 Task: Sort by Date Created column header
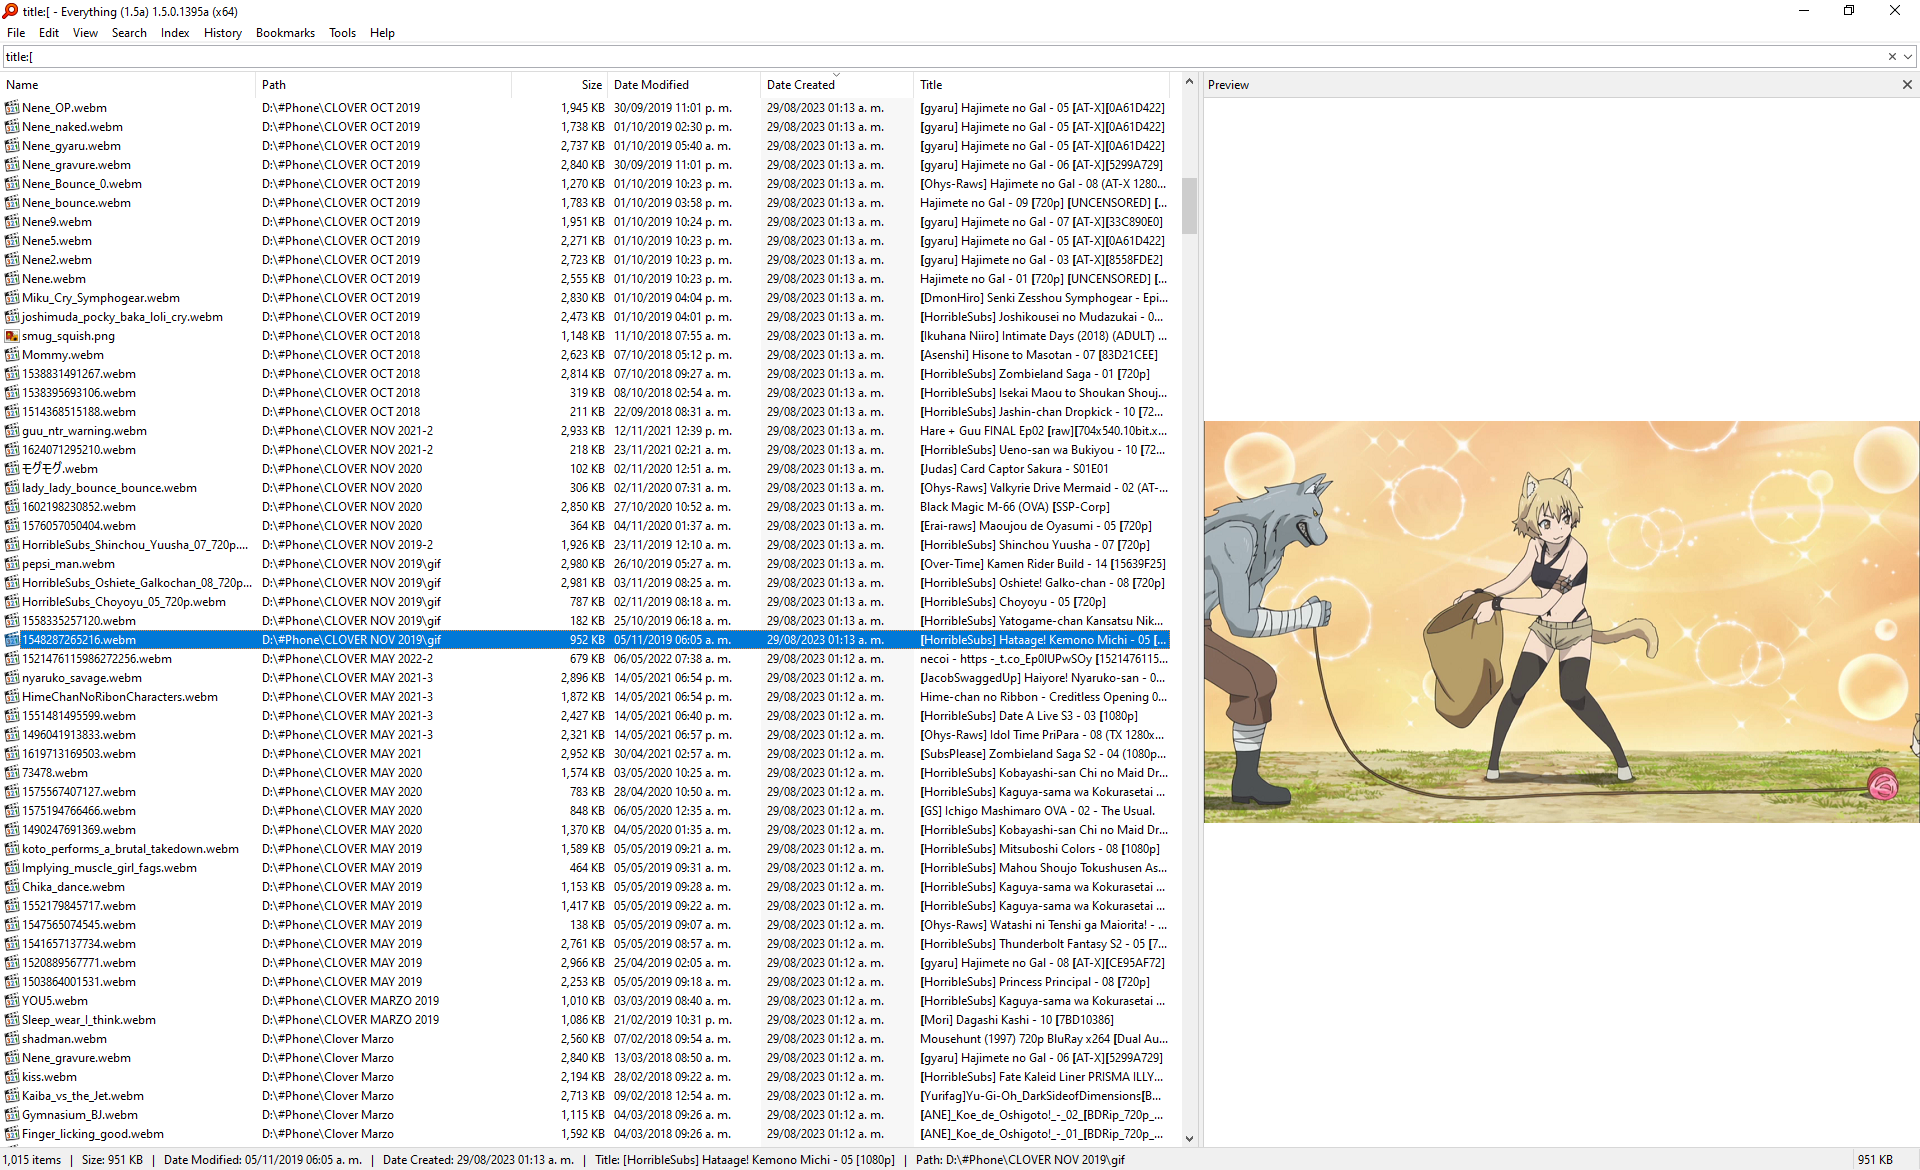pos(837,85)
